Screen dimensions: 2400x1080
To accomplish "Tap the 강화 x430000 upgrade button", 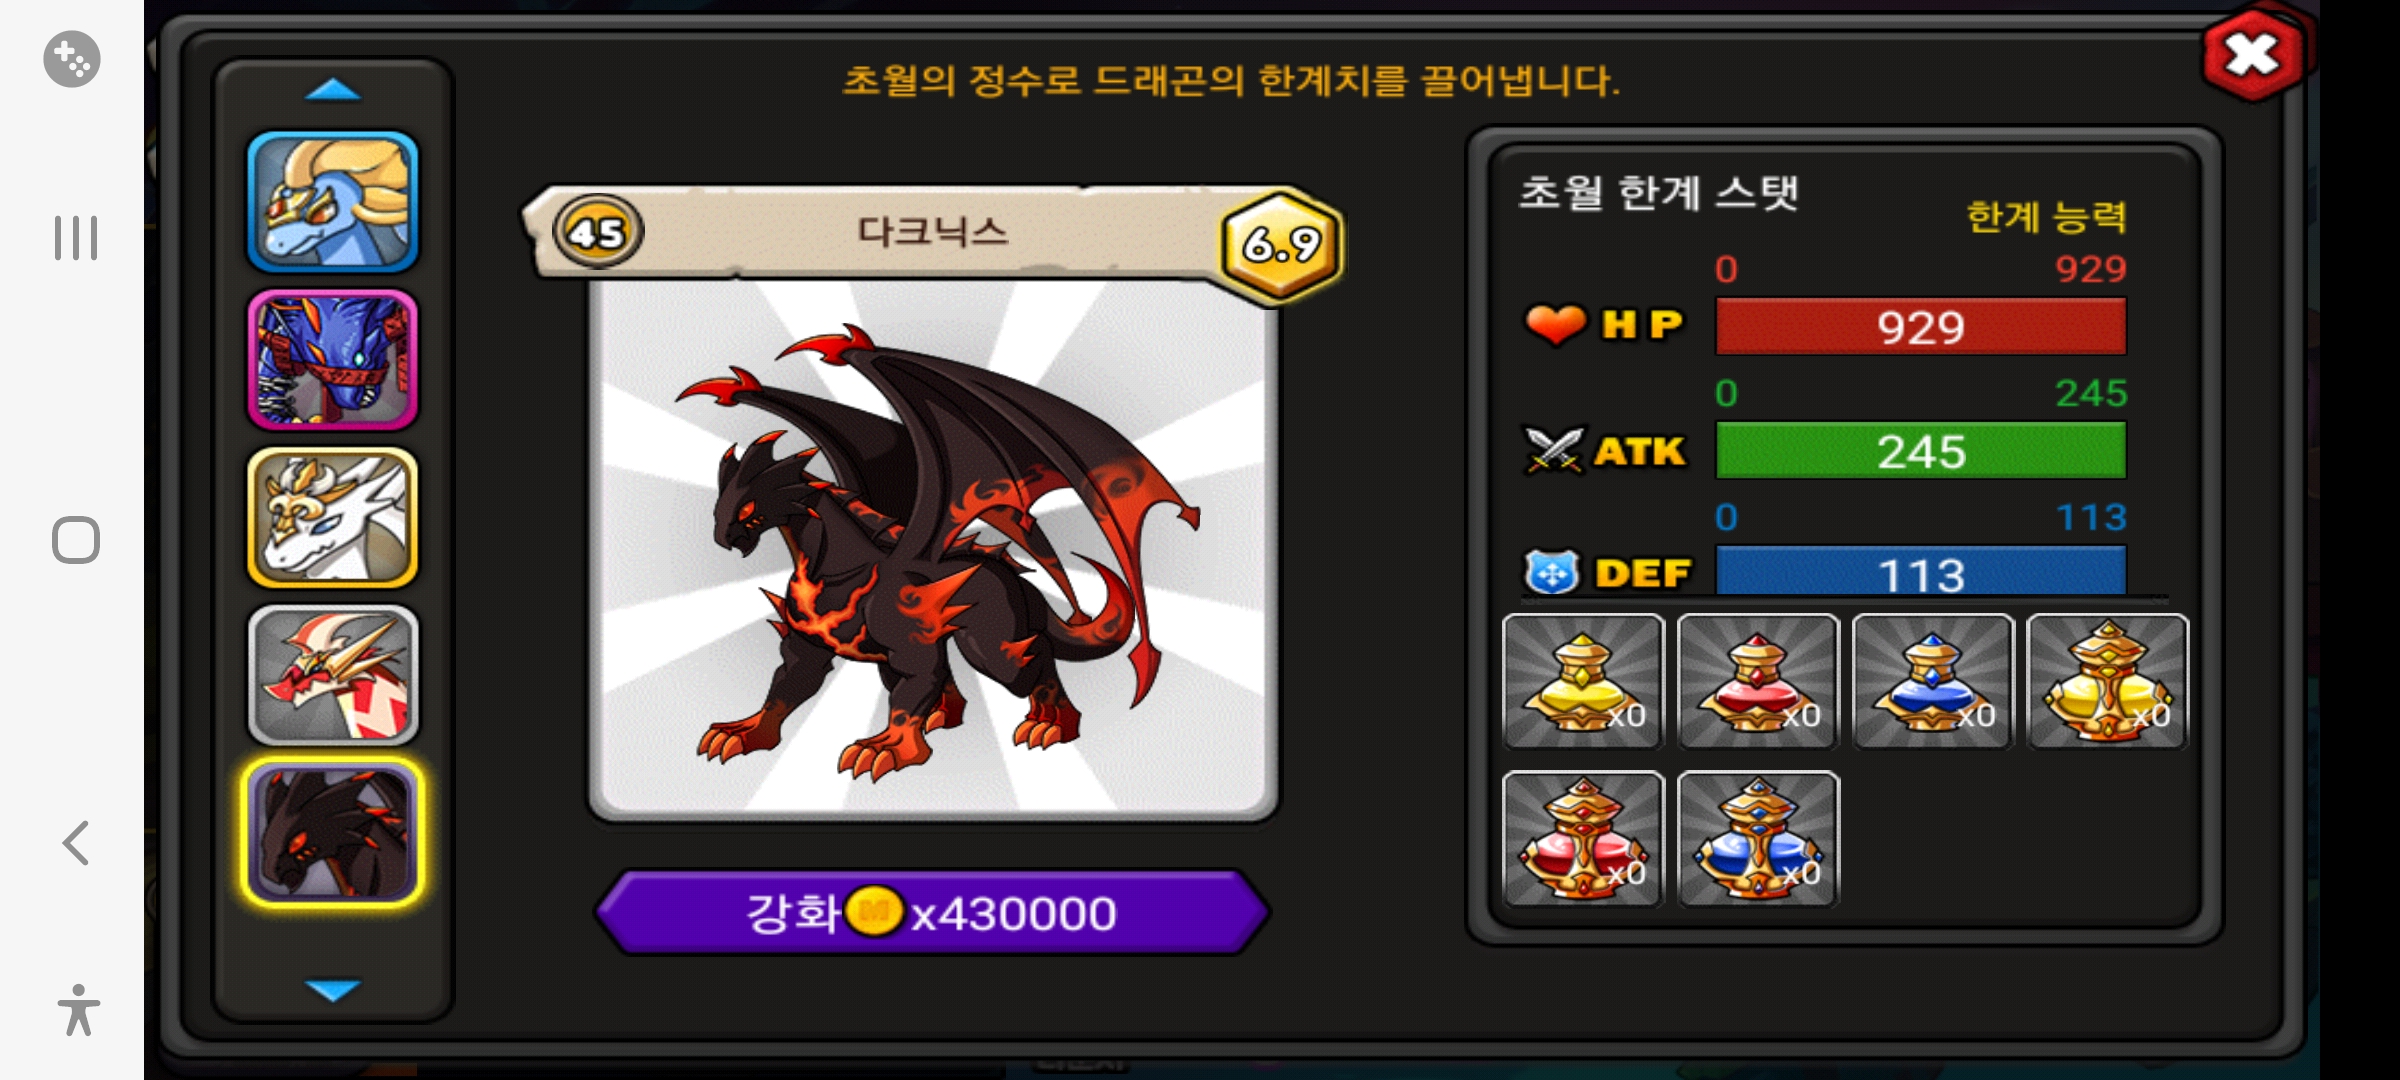I will point(932,913).
